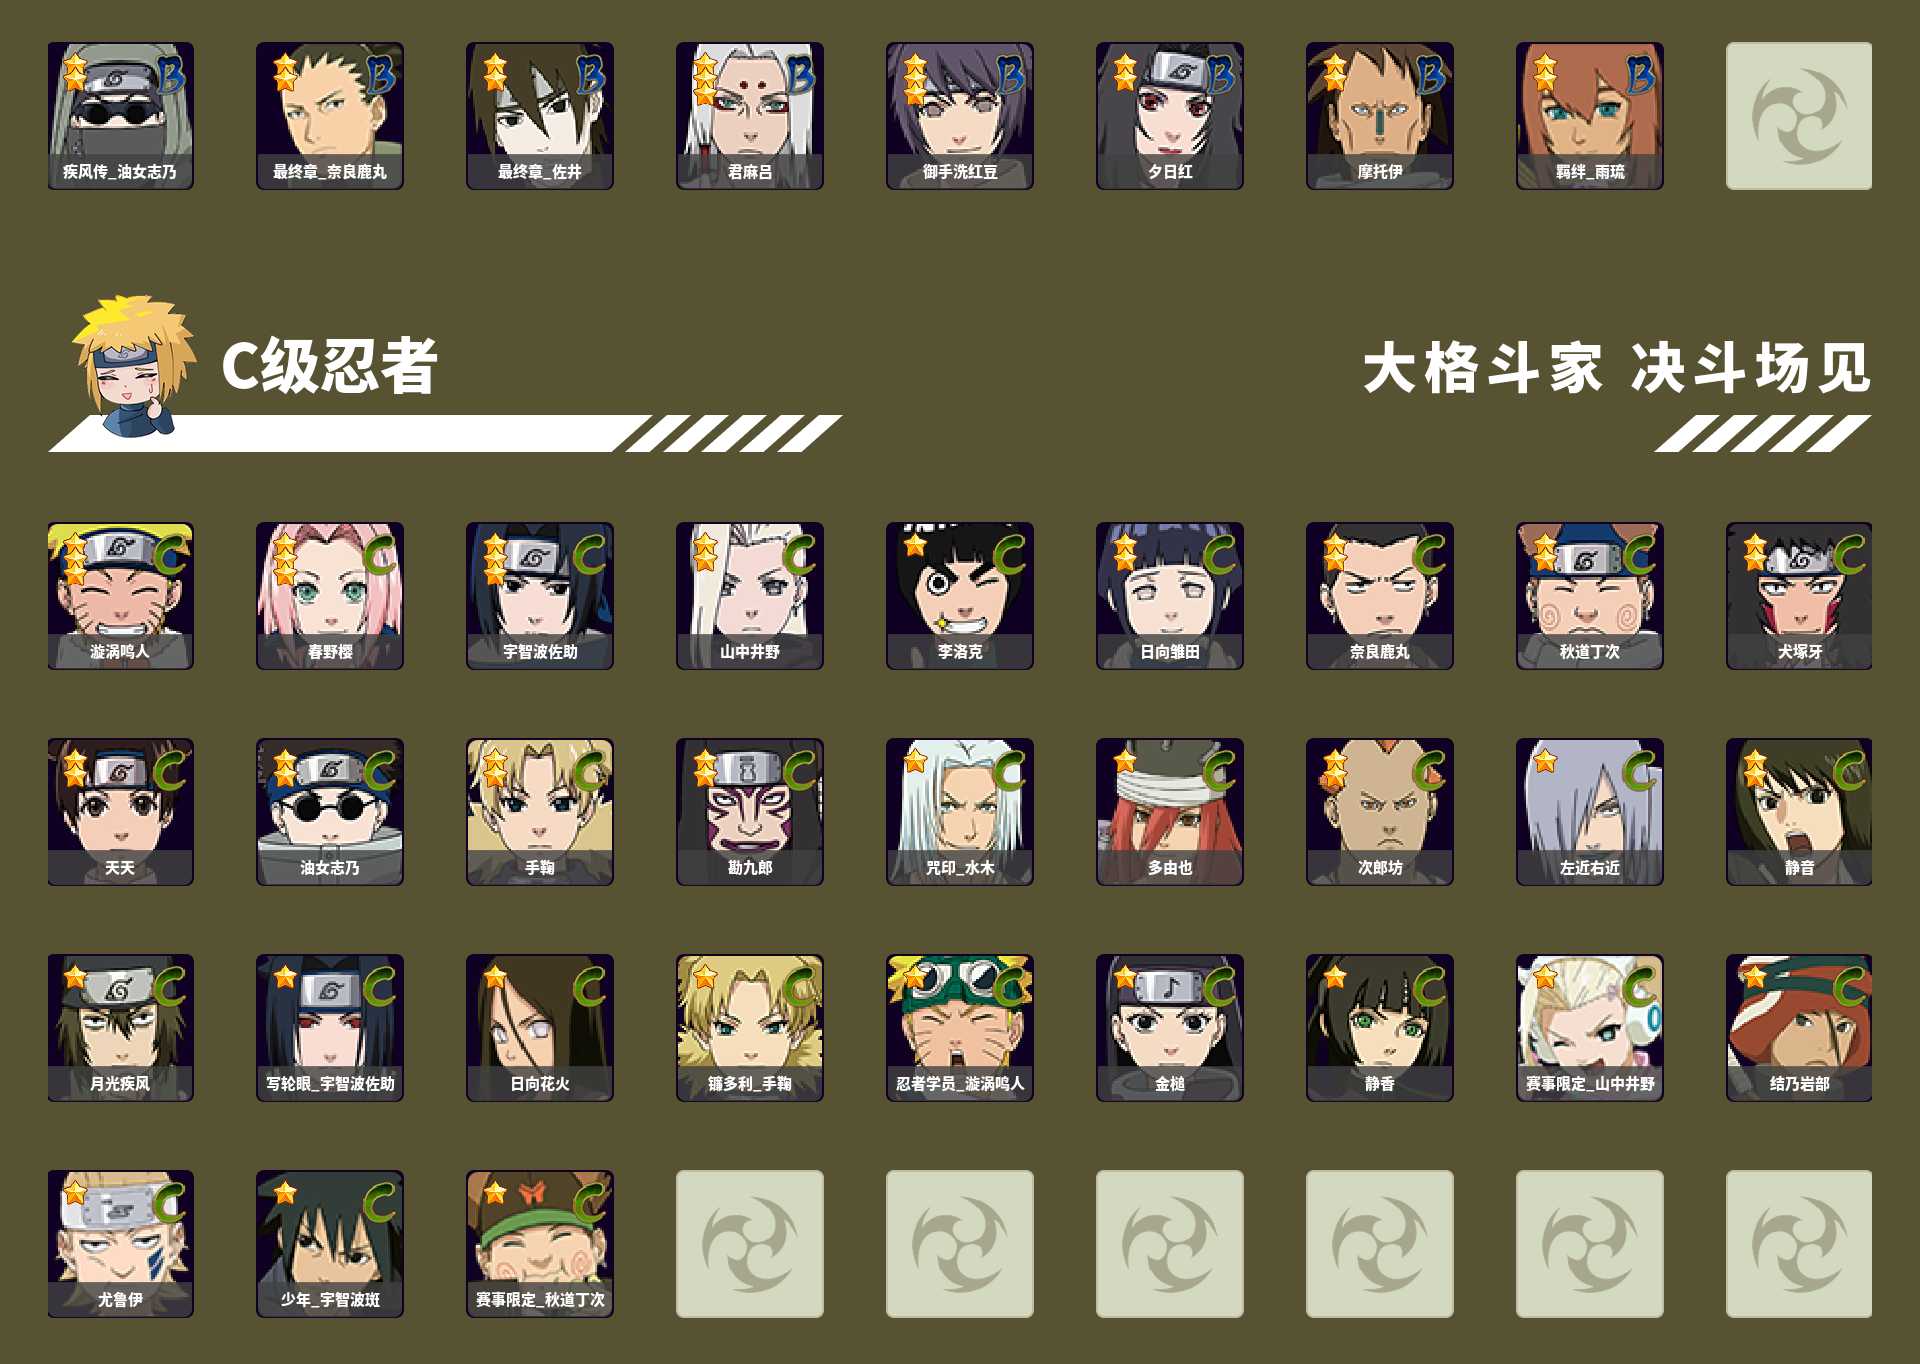Pick the 宇智波佐助 C-rank portrait
1920x1364 pixels.
tap(540, 596)
